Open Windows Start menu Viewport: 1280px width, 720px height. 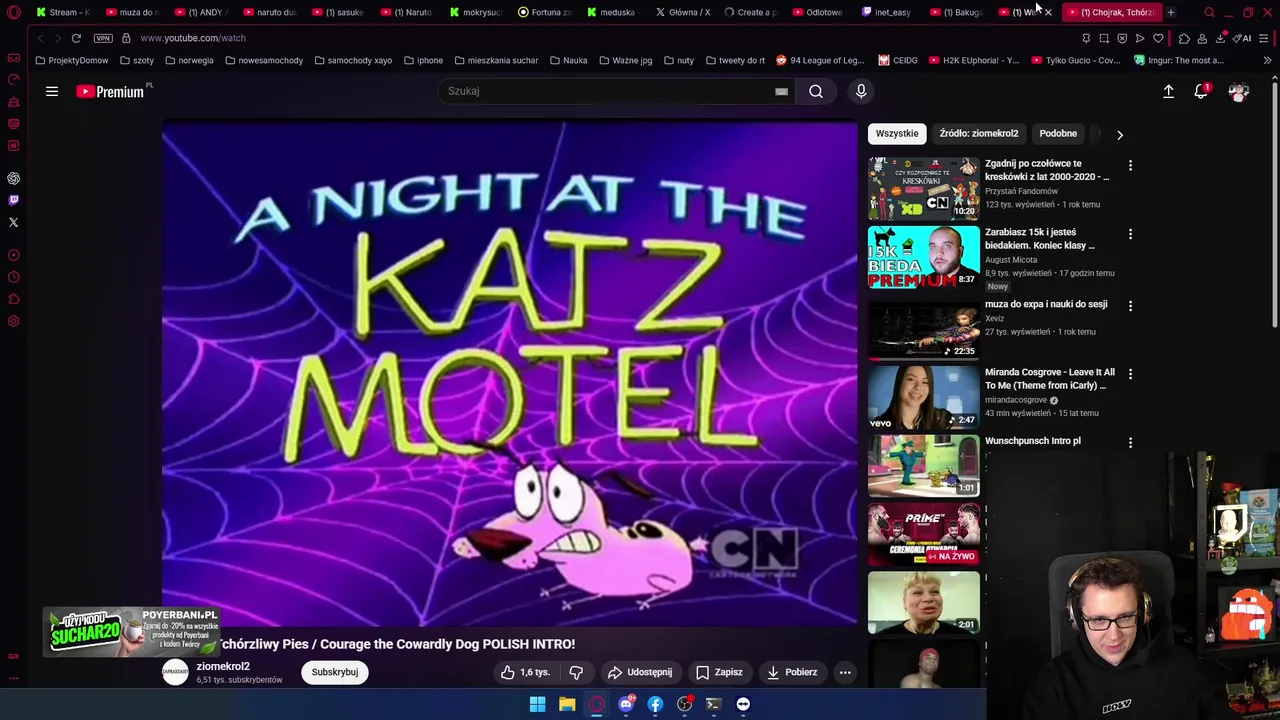pos(537,704)
